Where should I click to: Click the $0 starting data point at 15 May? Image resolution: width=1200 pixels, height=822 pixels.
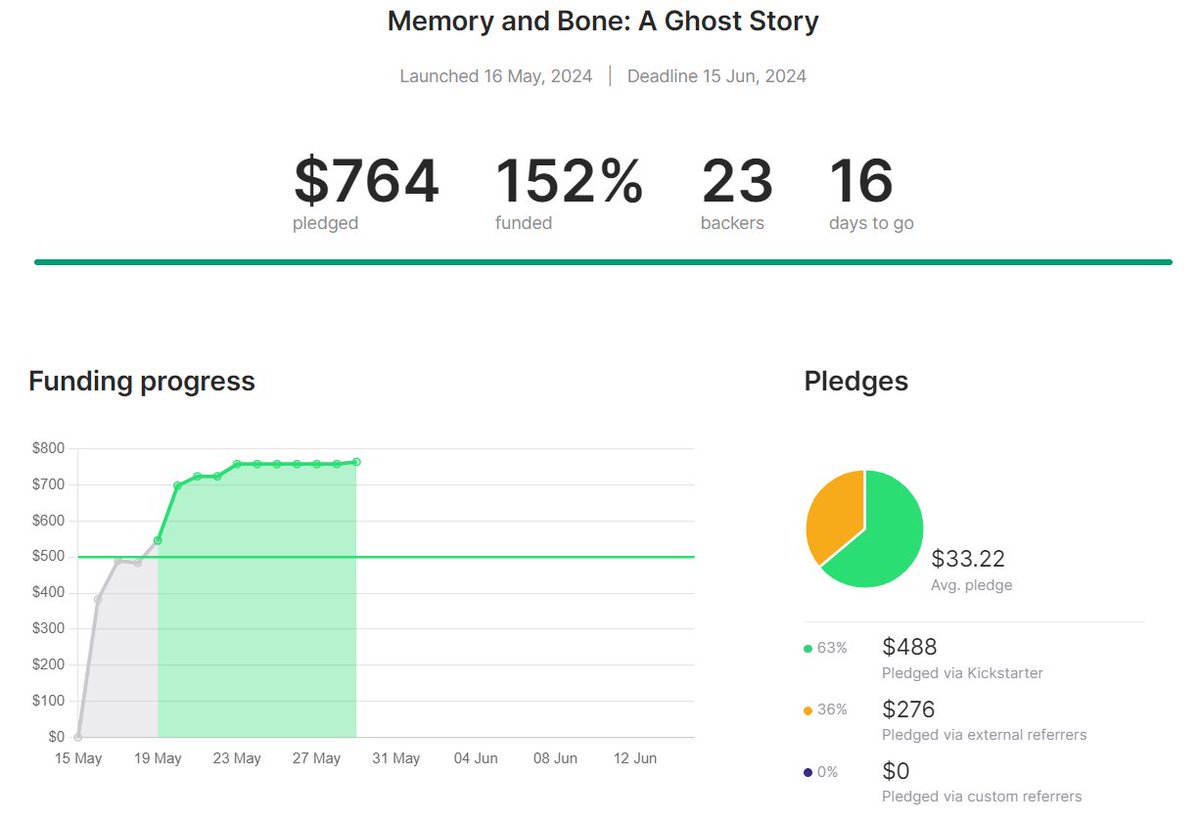78,737
